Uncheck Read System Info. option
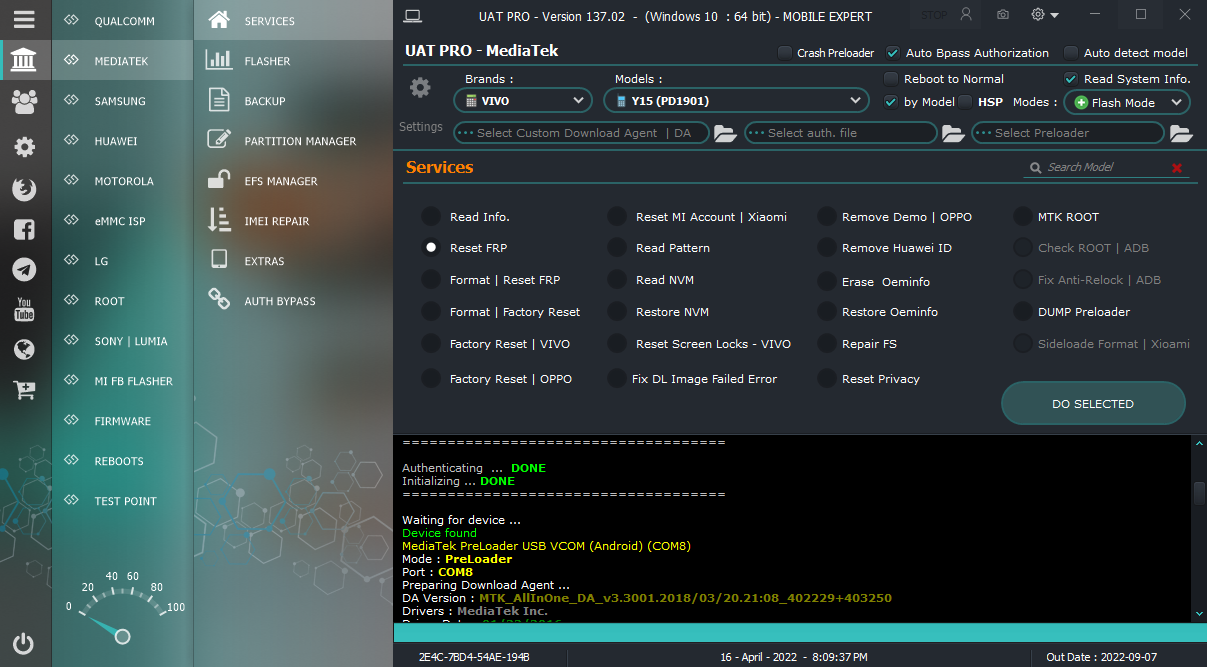The width and height of the screenshot is (1207, 667). pyautogui.click(x=1071, y=79)
